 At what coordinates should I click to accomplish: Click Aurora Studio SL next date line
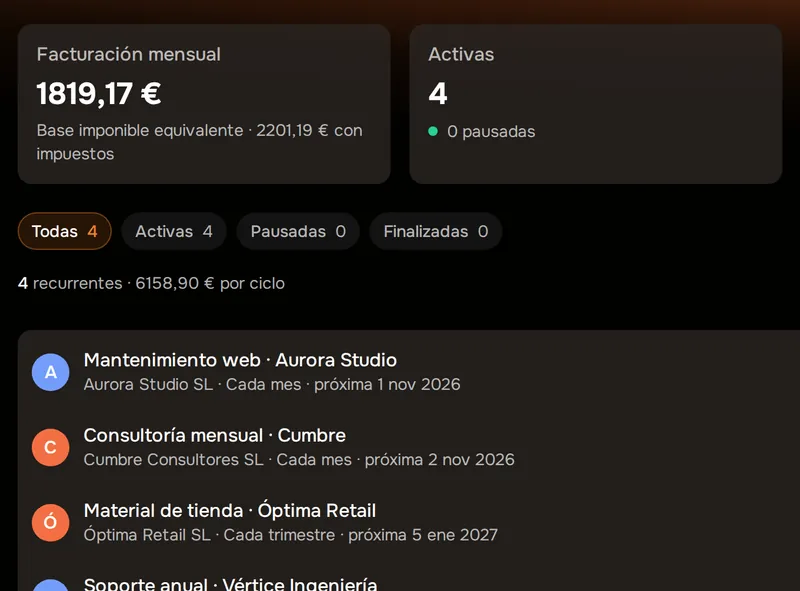click(272, 384)
